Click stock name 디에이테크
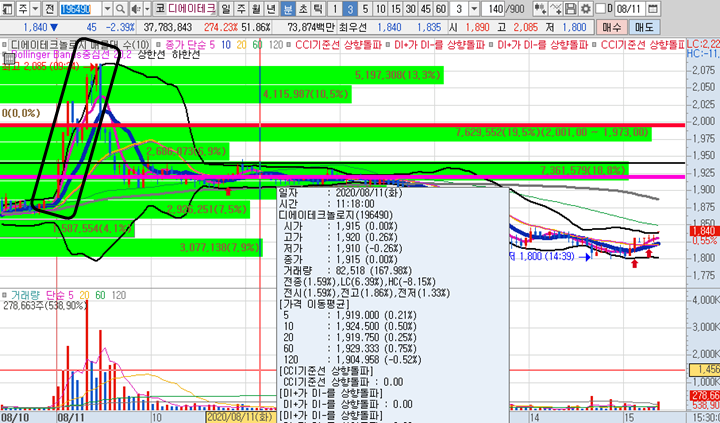The height and width of the screenshot is (423, 720). 191,8
